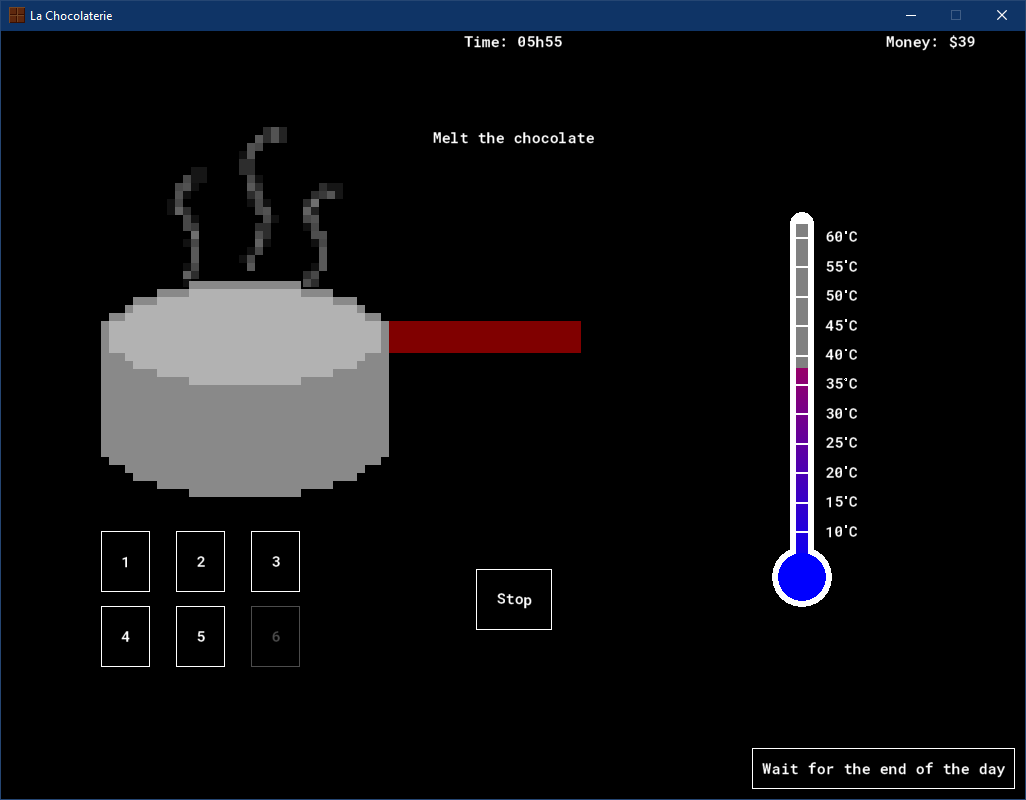Select heat level button 4
This screenshot has height=800, width=1026.
click(126, 636)
